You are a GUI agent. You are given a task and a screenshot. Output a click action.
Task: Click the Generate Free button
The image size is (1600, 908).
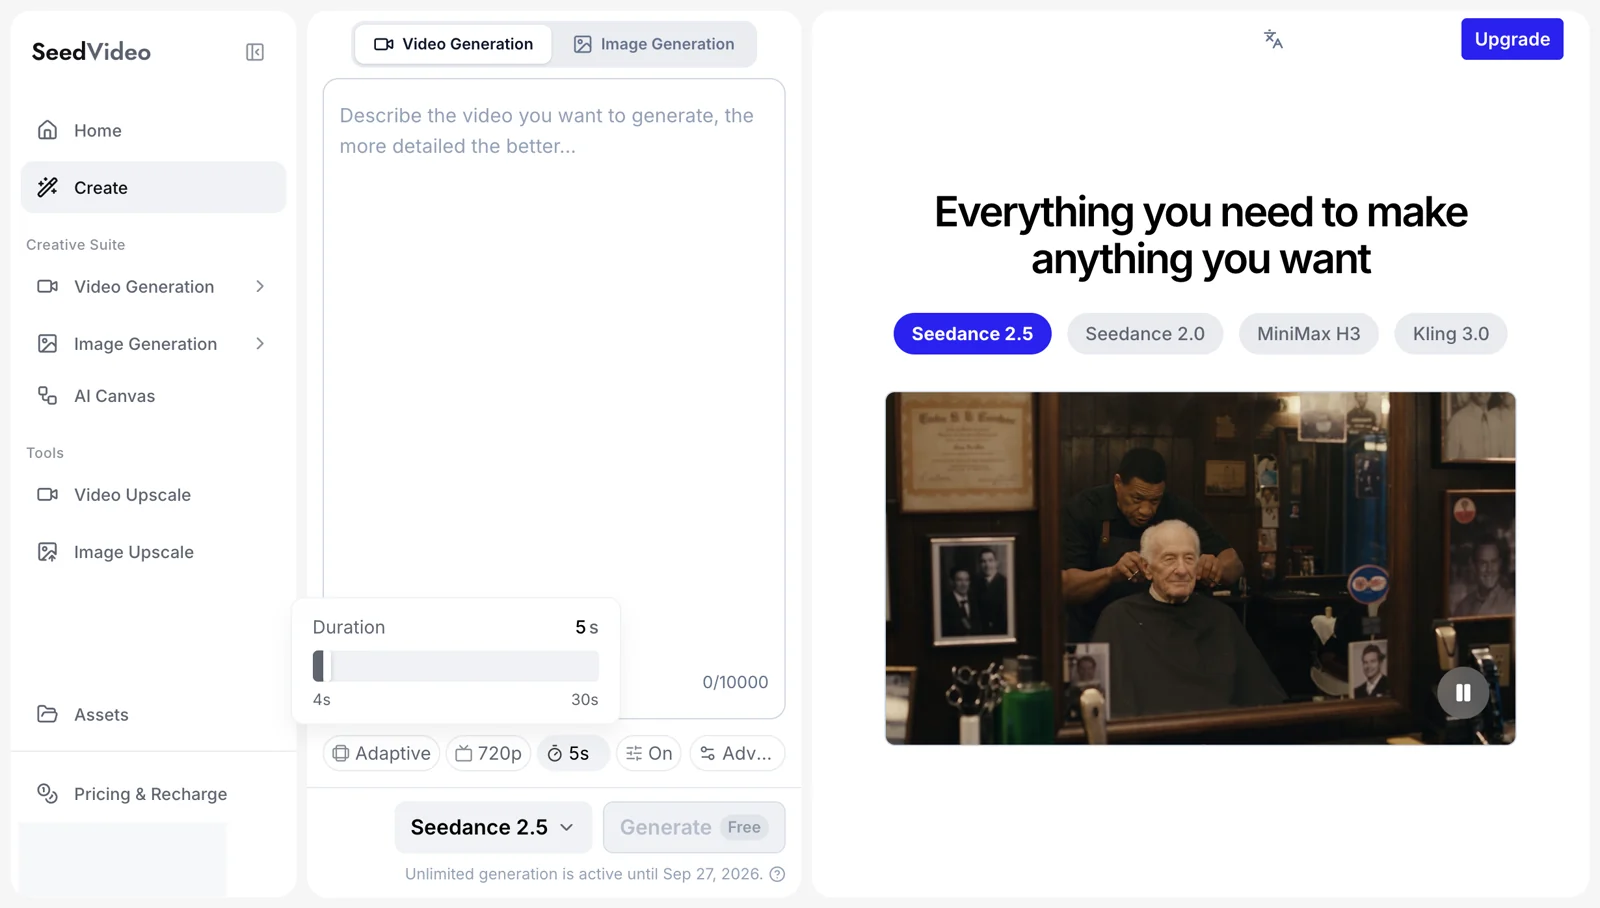pos(694,827)
